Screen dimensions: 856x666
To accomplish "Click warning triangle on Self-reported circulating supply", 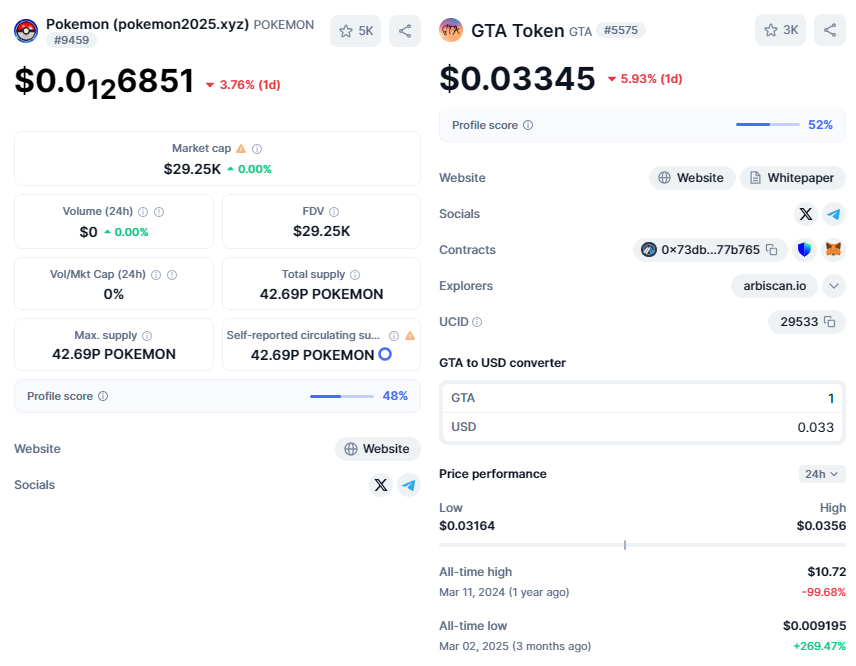I will pyautogui.click(x=410, y=336).
